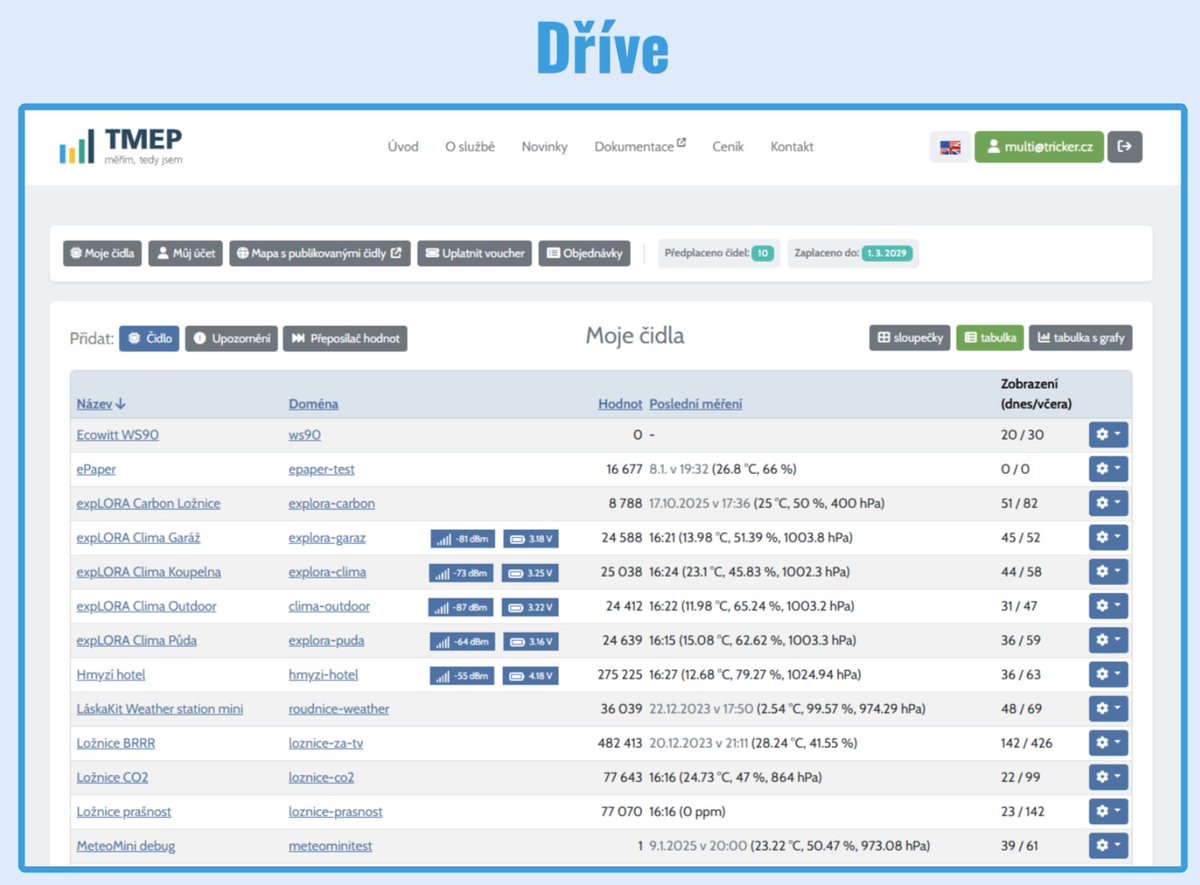The image size is (1200, 885).
Task: Open the Úvod menu item
Action: pyautogui.click(x=403, y=146)
